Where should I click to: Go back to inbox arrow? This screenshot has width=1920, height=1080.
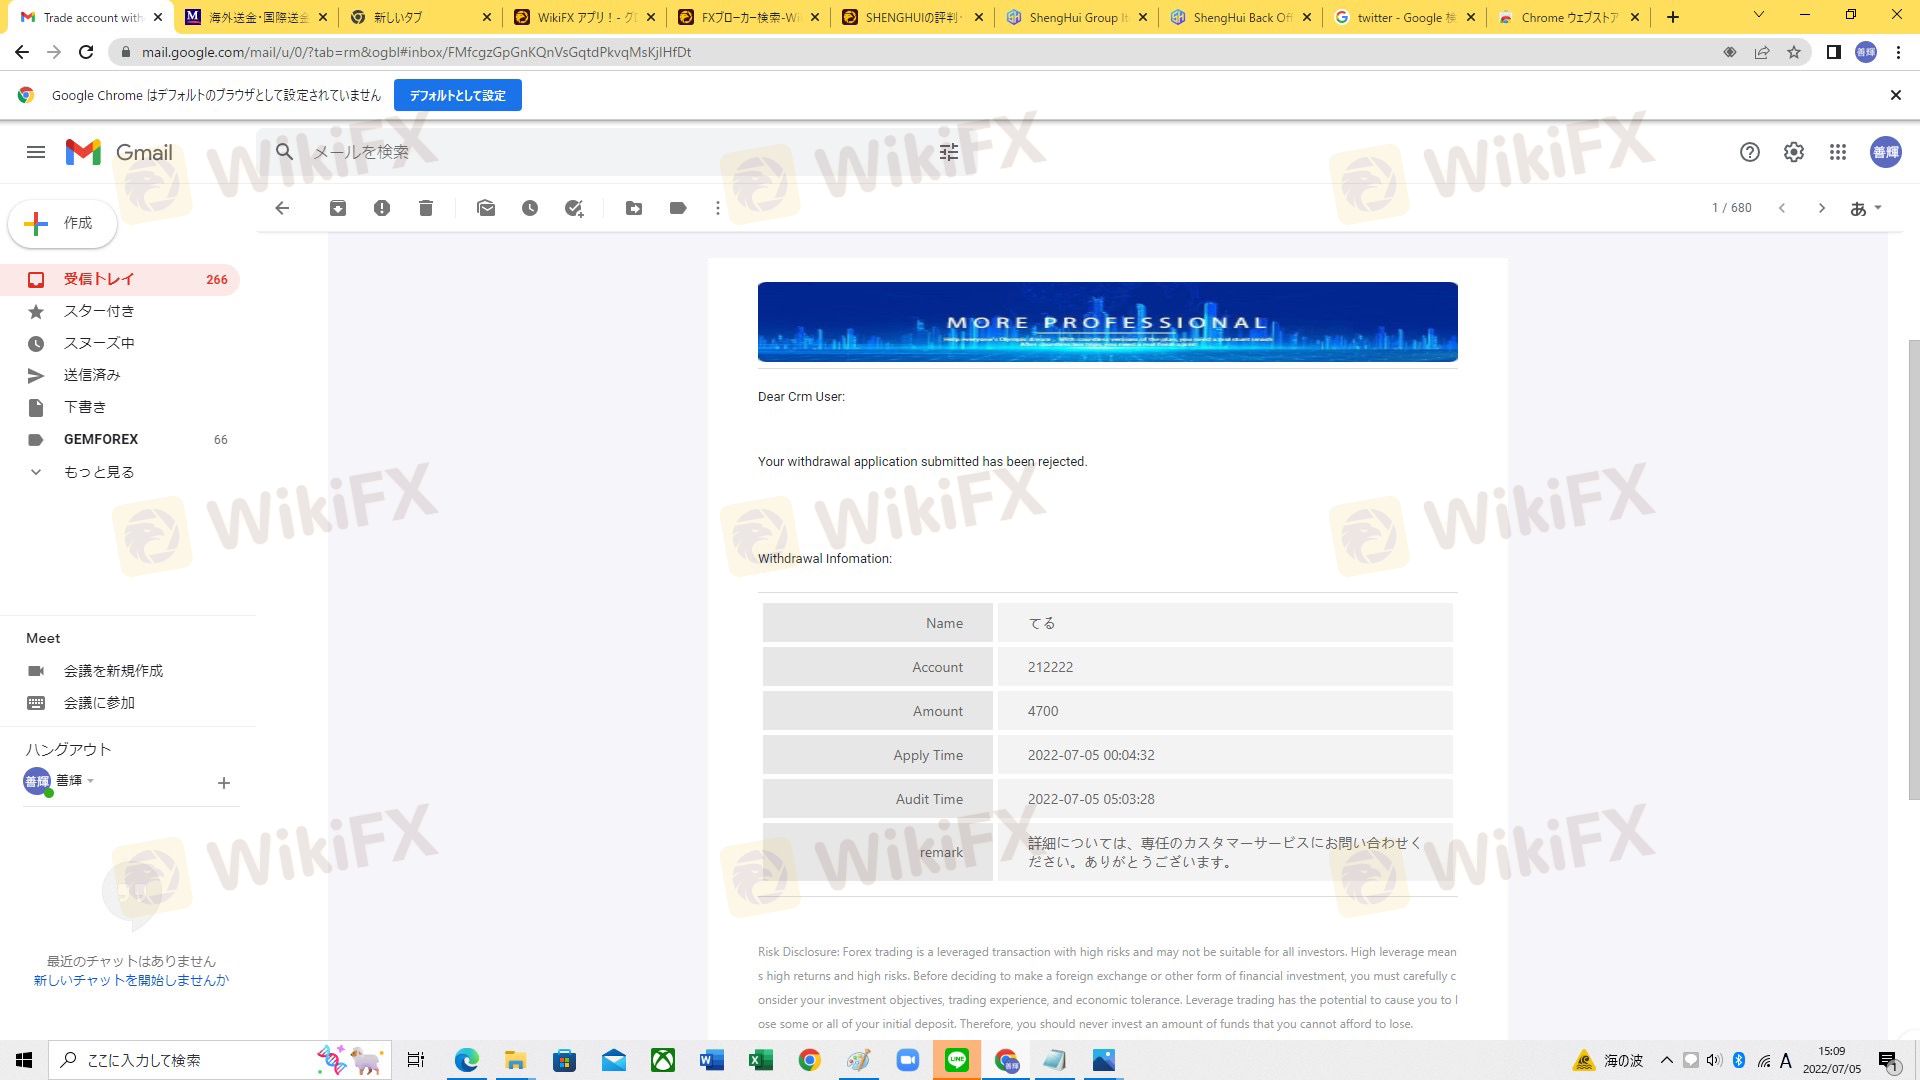pos(282,208)
